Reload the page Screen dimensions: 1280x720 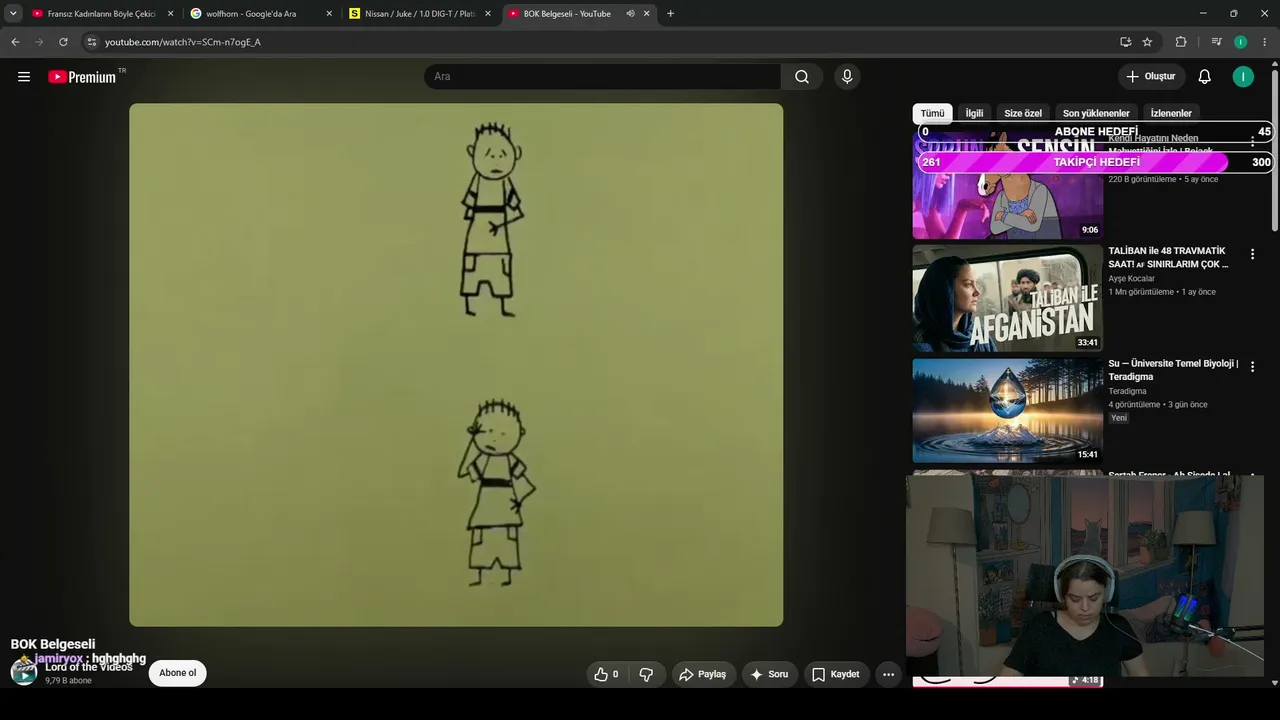click(63, 42)
